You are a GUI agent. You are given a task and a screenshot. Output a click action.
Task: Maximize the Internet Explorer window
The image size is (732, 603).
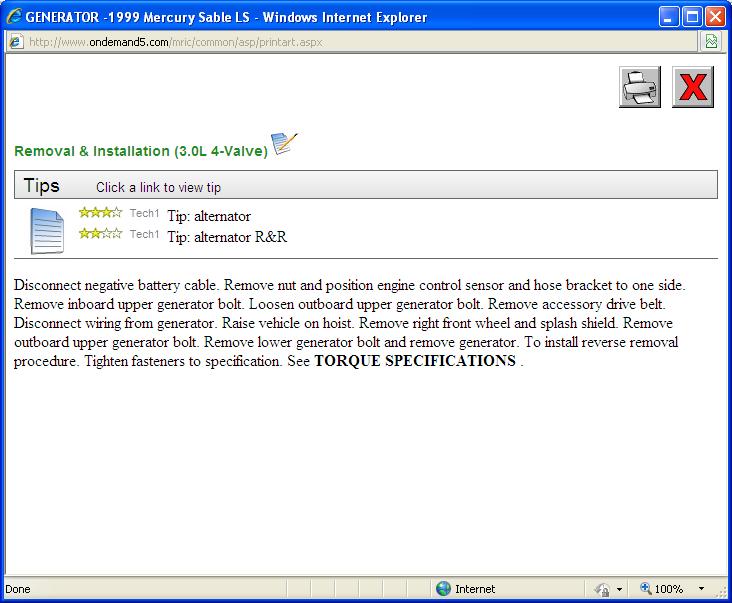point(692,17)
